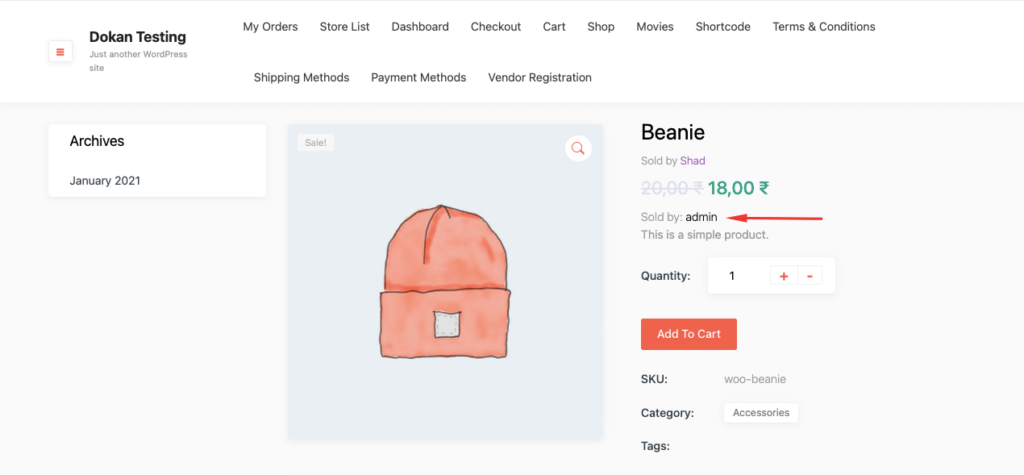This screenshot has height=475, width=1024.
Task: Click the Dokan Testing site title
Action: click(137, 37)
